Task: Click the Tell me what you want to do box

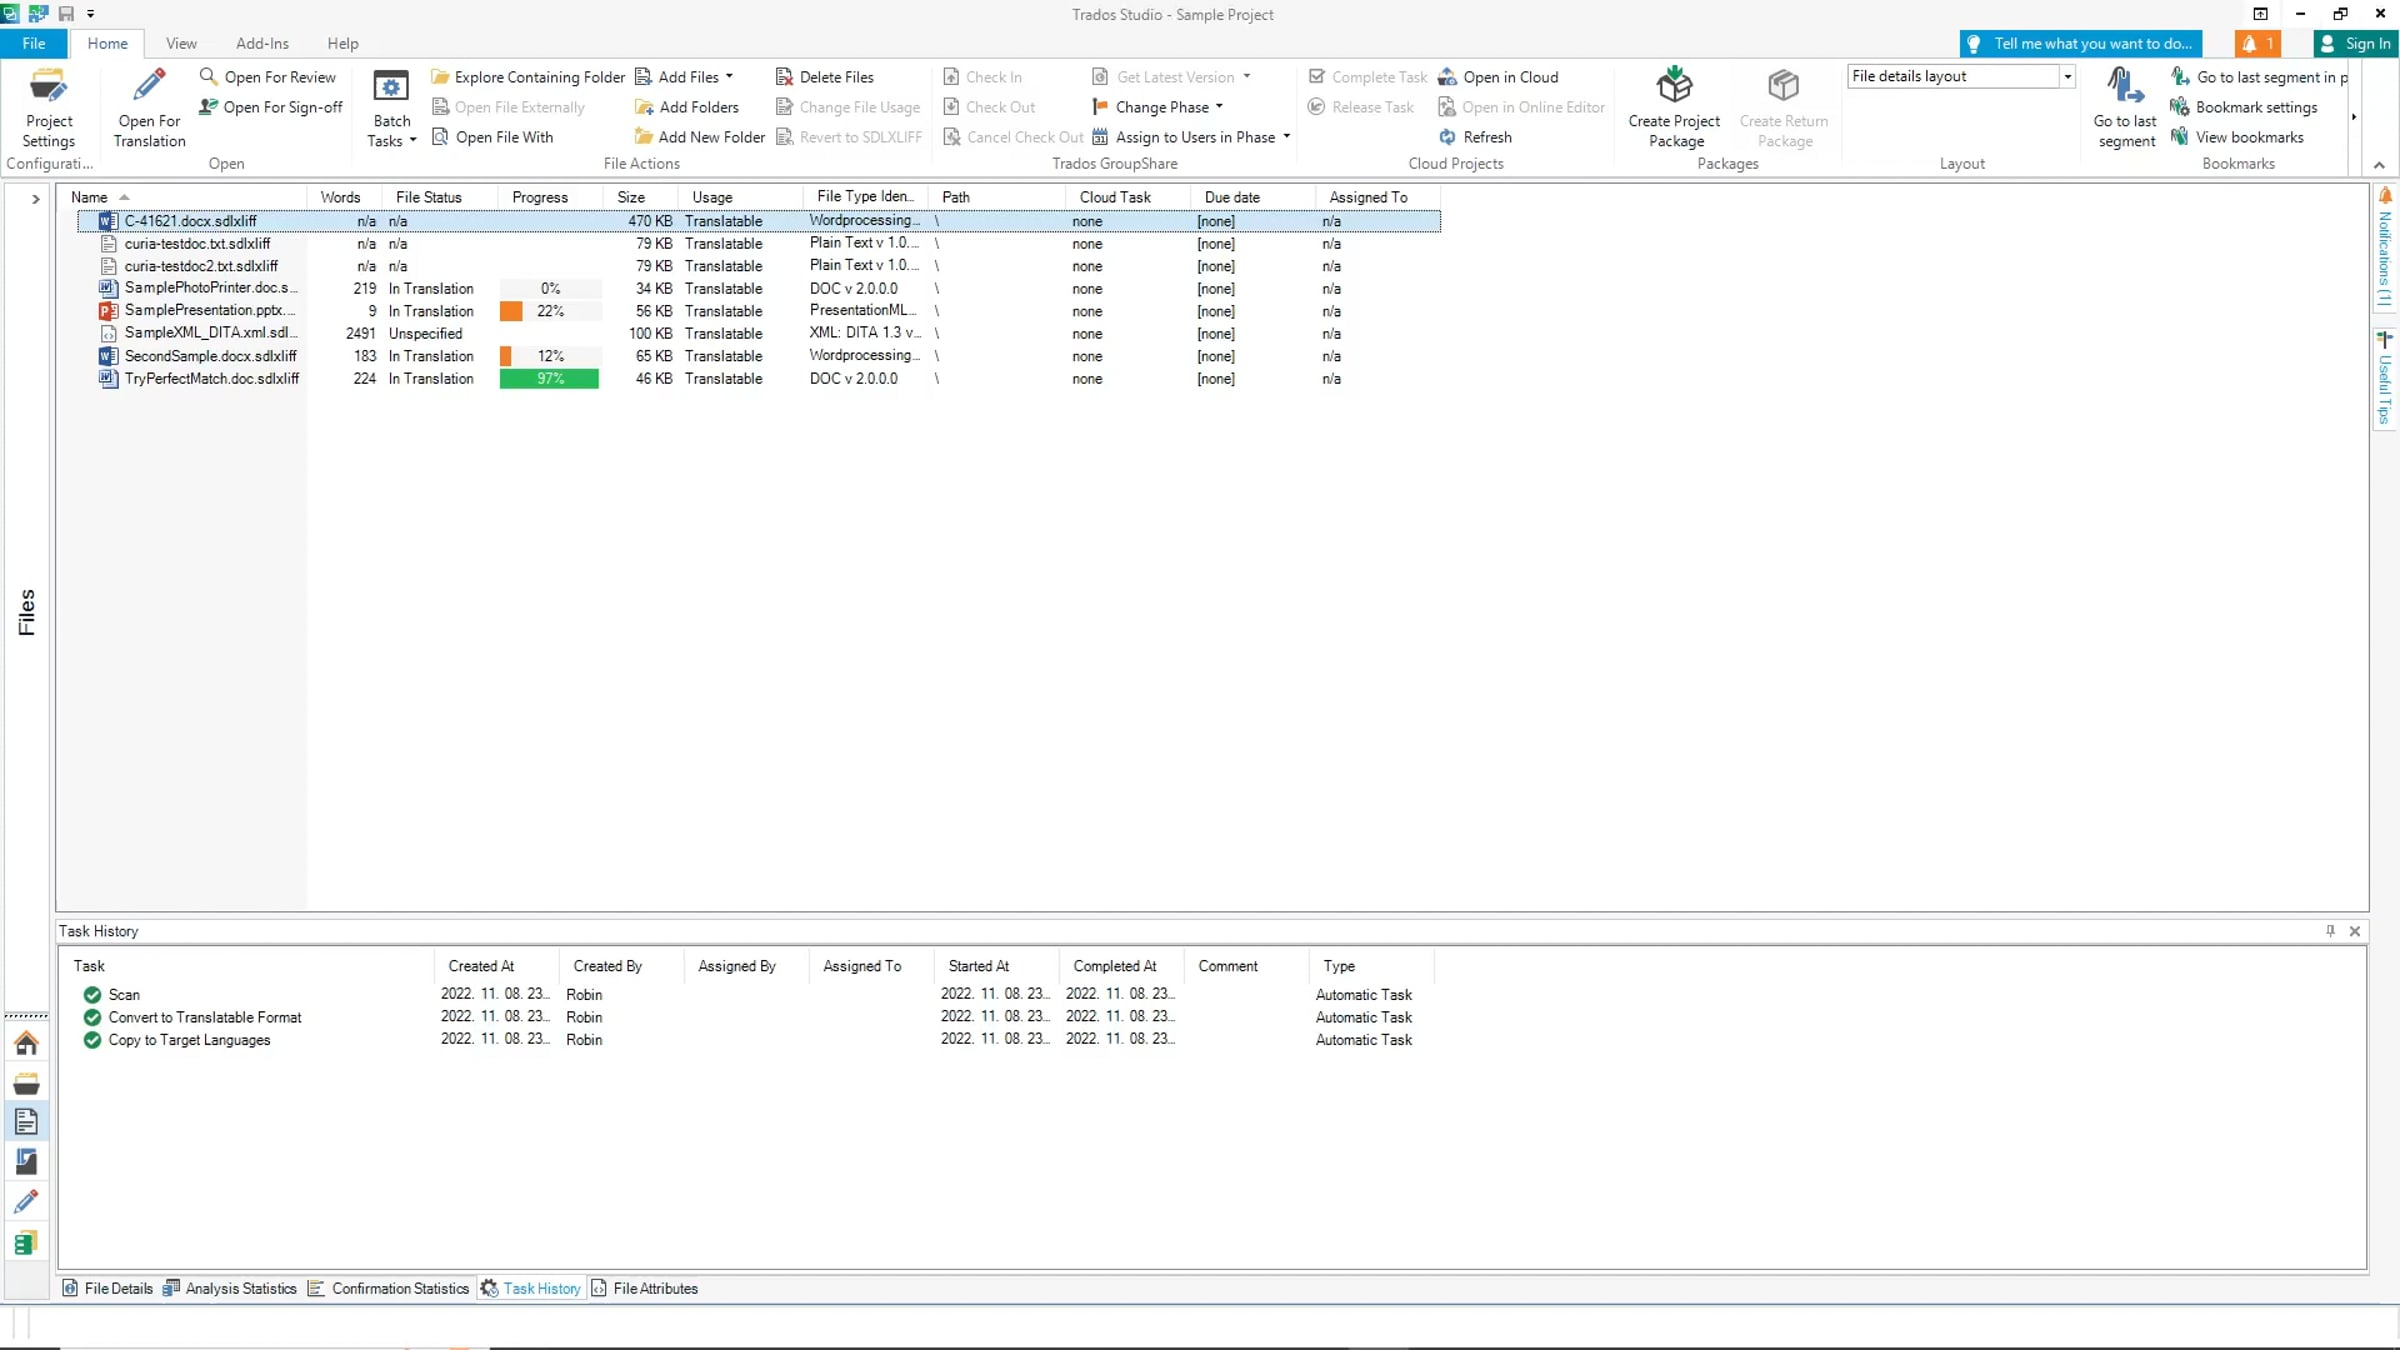Action: 2080,44
